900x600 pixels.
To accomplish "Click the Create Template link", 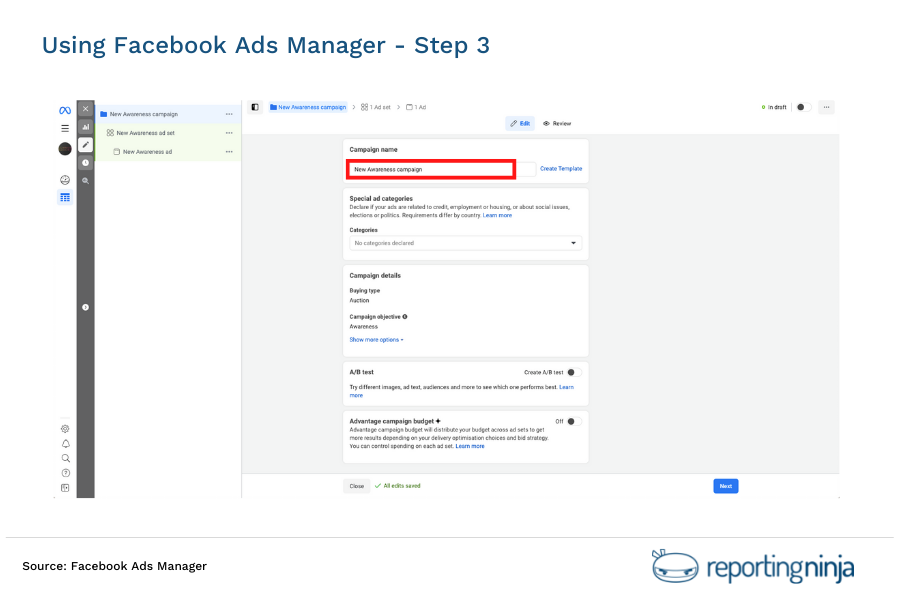I will click(x=561, y=168).
